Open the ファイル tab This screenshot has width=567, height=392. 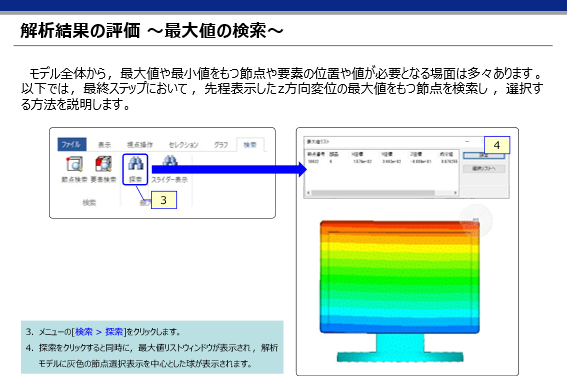(x=72, y=144)
